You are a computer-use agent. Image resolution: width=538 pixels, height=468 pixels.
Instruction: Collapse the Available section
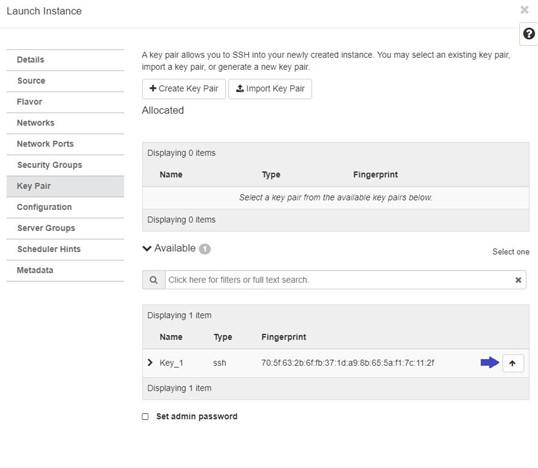point(147,248)
